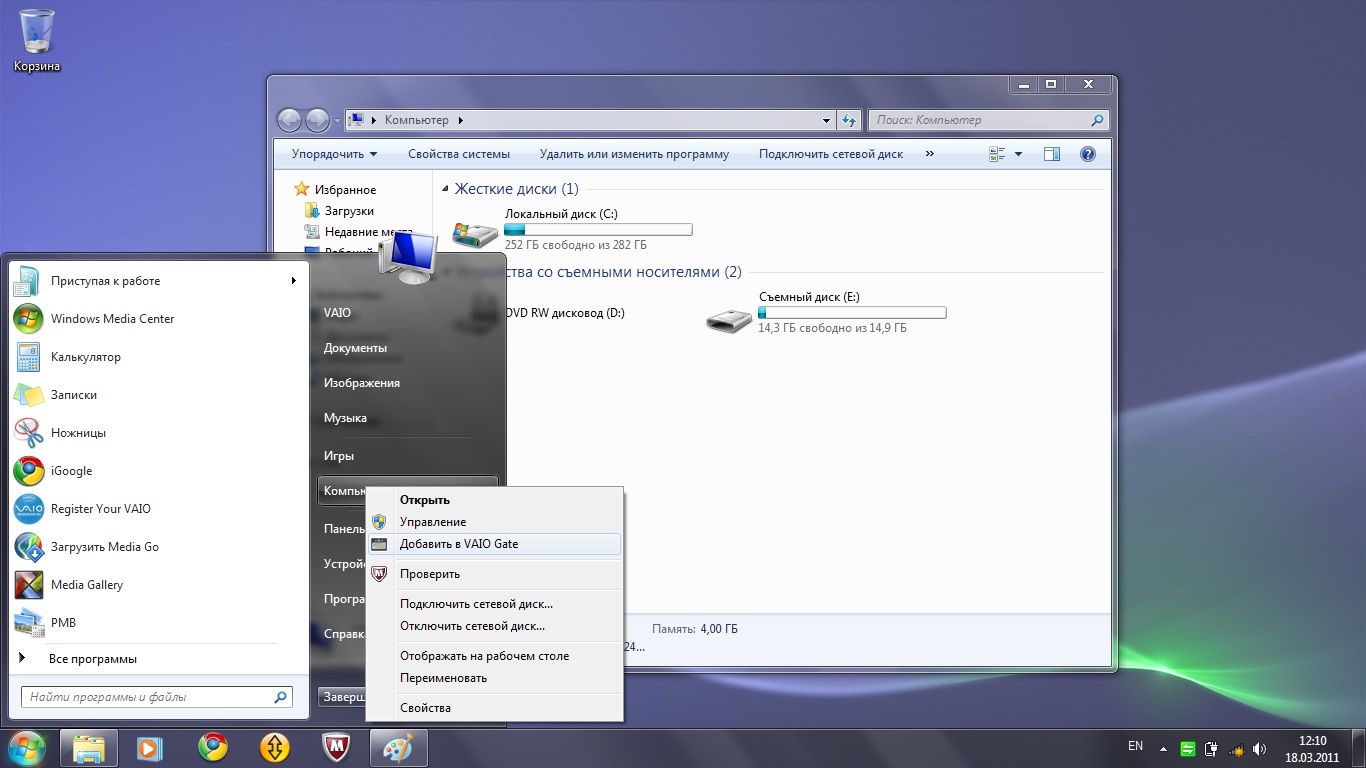The height and width of the screenshot is (768, 1366).
Task: Show more toolbar commands chevron
Action: coord(930,154)
